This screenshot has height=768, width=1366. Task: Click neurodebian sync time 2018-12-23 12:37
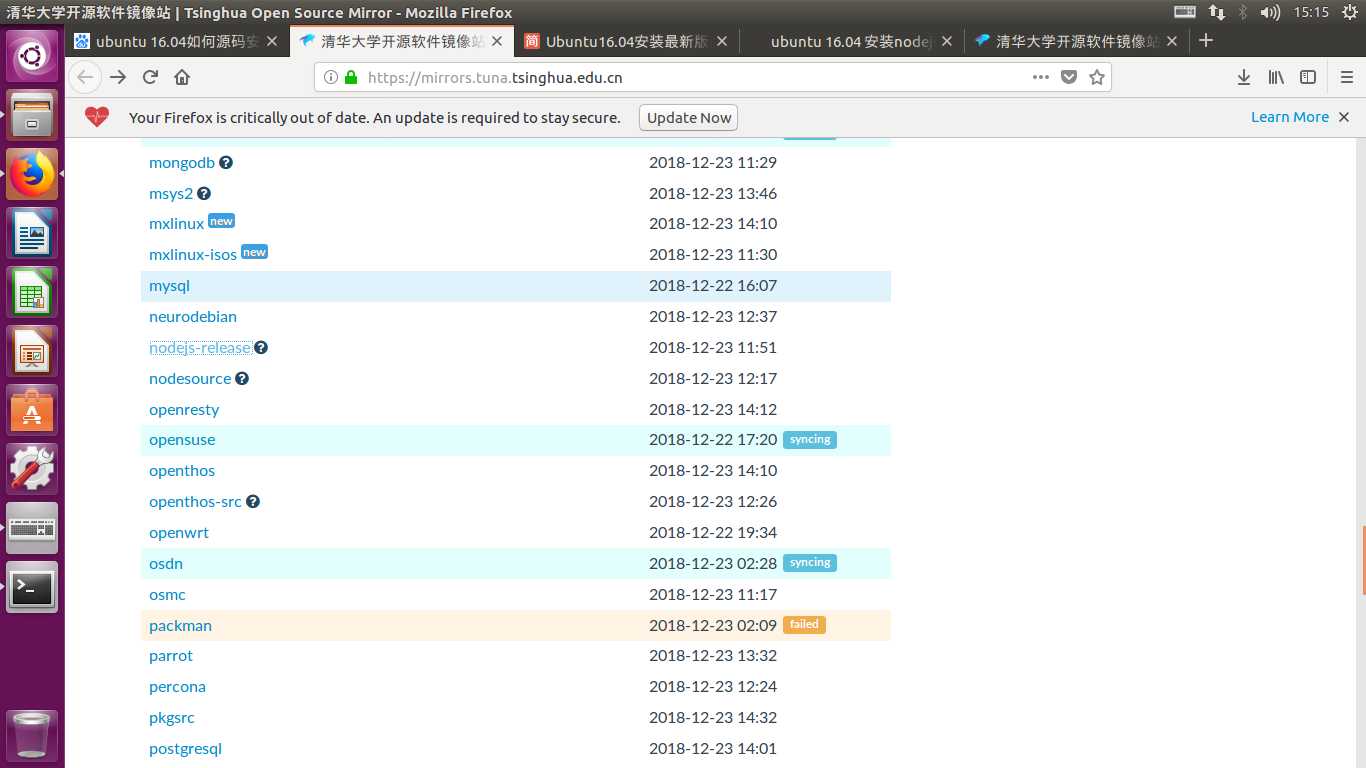[x=713, y=316]
